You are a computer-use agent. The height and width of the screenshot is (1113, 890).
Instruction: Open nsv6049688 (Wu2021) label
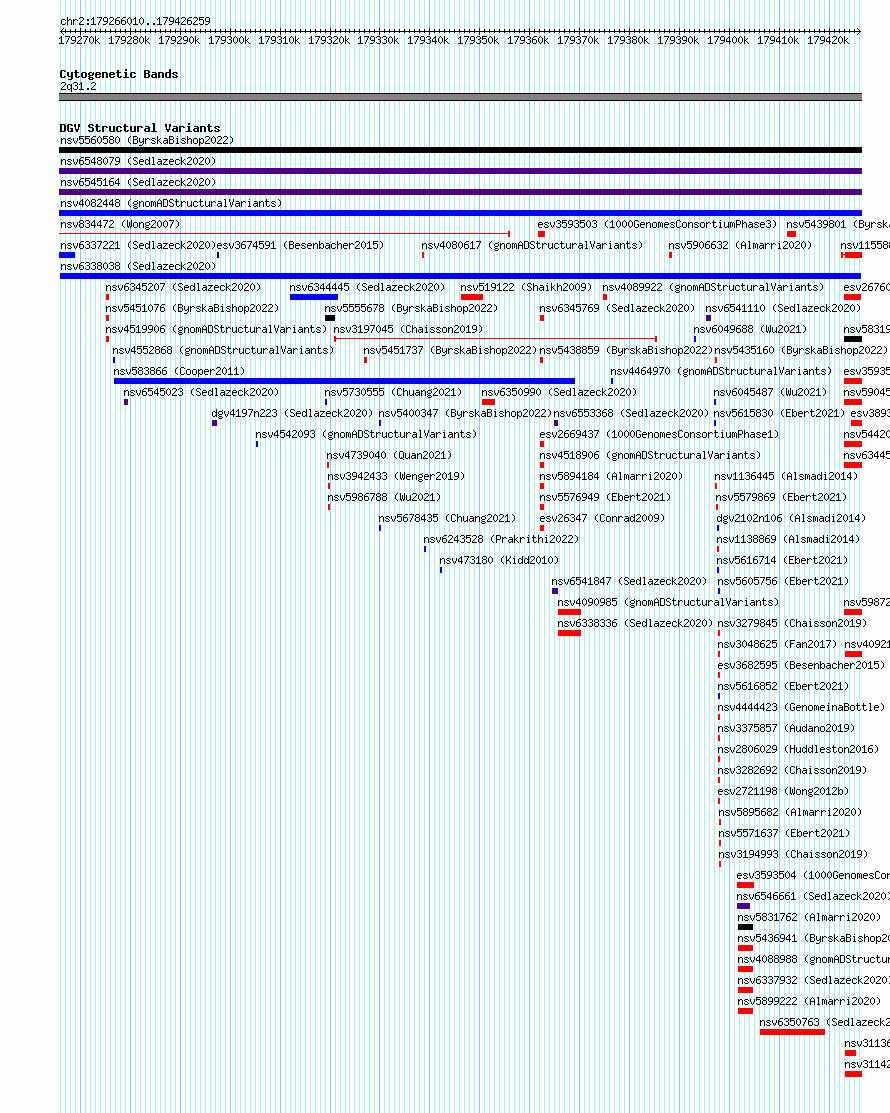pyautogui.click(x=750, y=329)
